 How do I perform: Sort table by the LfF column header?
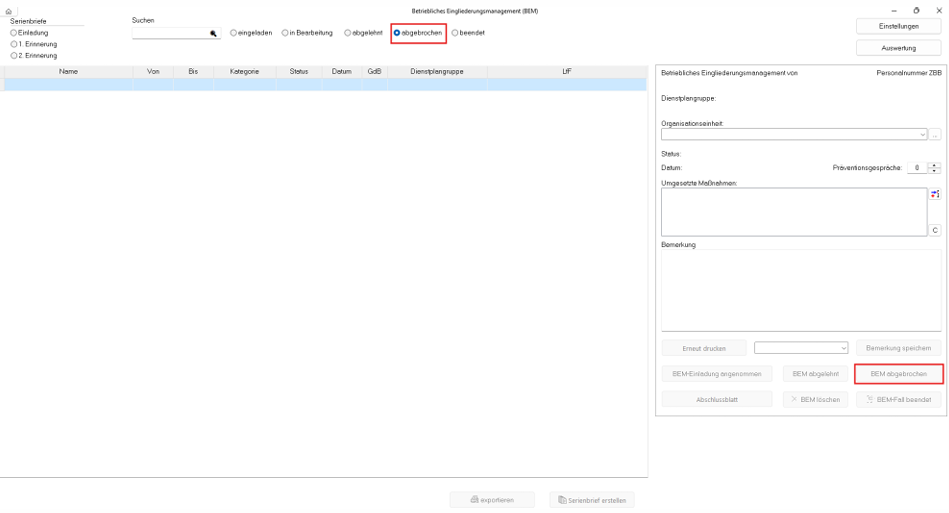coord(566,71)
